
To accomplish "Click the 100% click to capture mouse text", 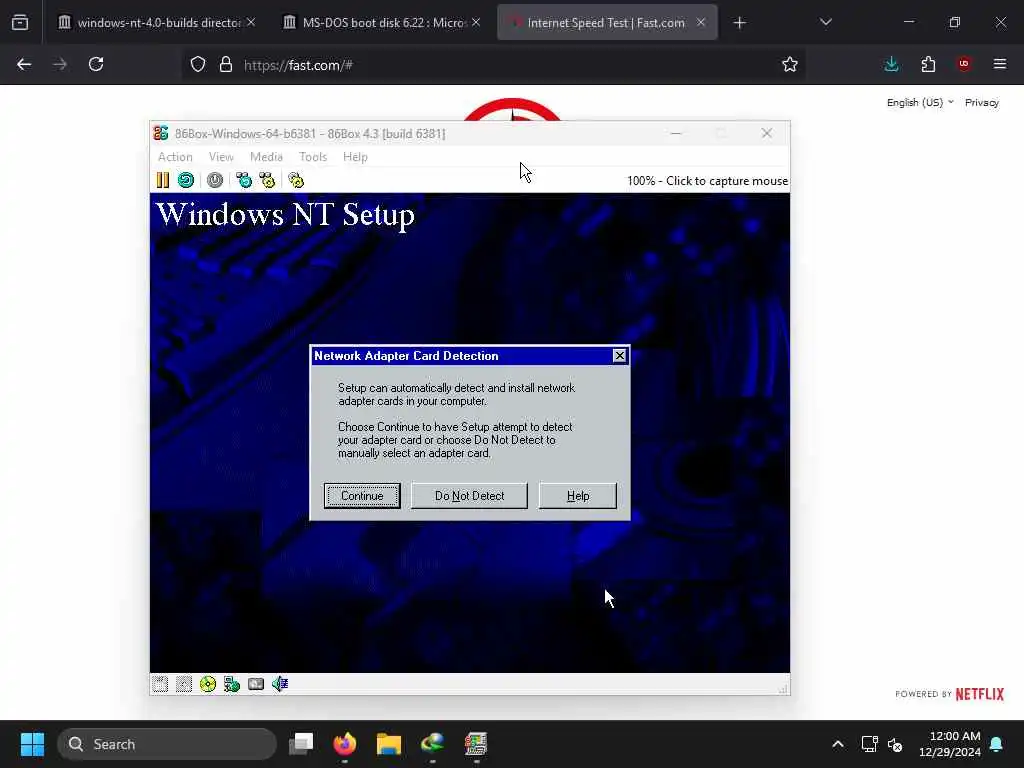I will (x=707, y=181).
